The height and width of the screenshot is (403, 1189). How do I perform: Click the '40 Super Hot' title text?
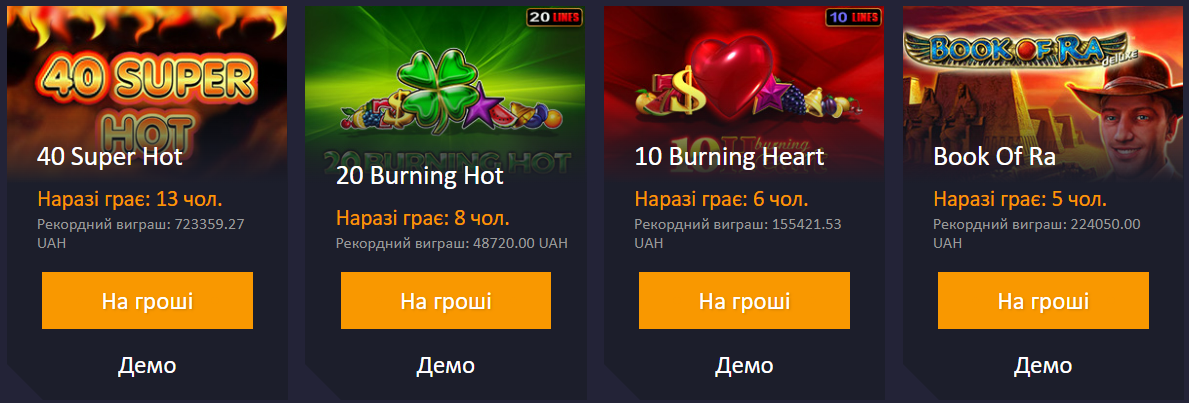110,158
